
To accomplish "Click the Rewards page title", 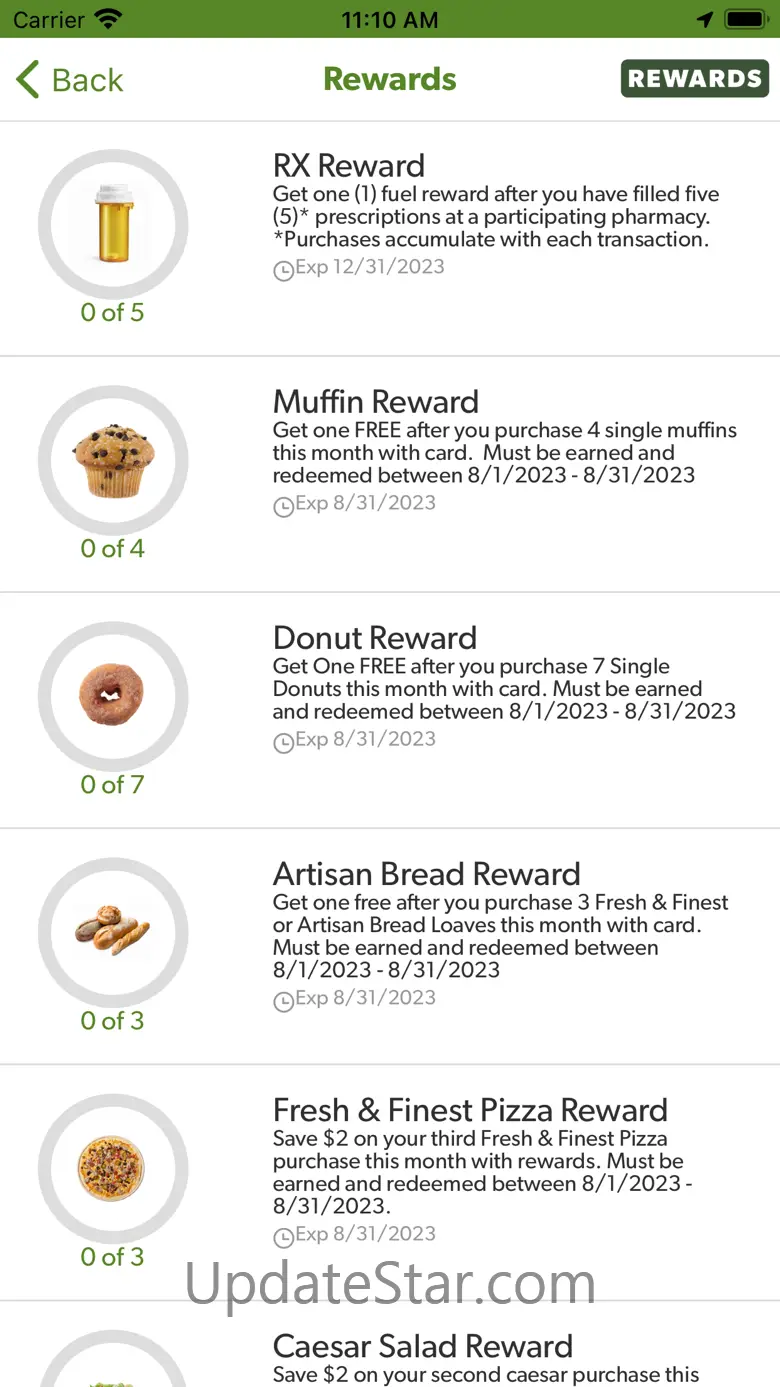I will coord(390,79).
